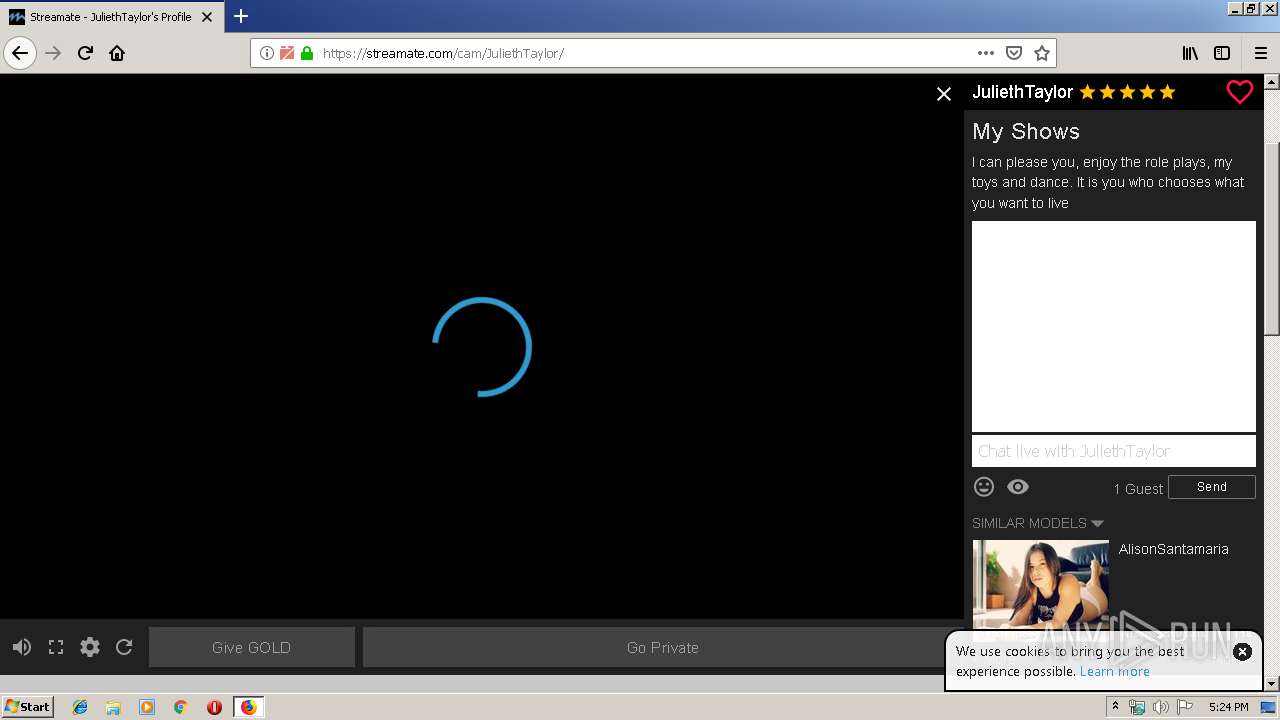
Task: Click the JuliethTaylor profile name heading
Action: tap(1022, 92)
